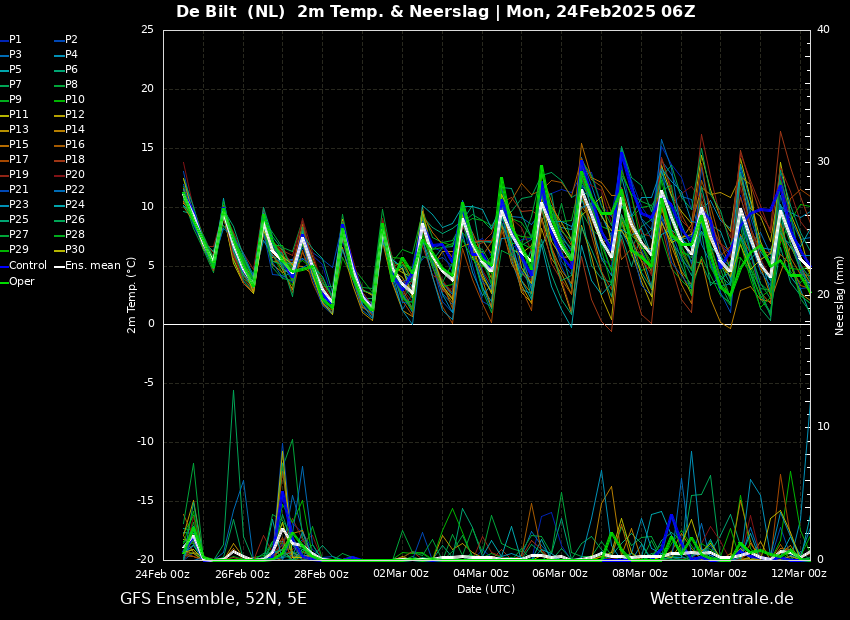Click the chart title De Bilt (NL)
Screen dimensions: 850x620
tap(230, 11)
